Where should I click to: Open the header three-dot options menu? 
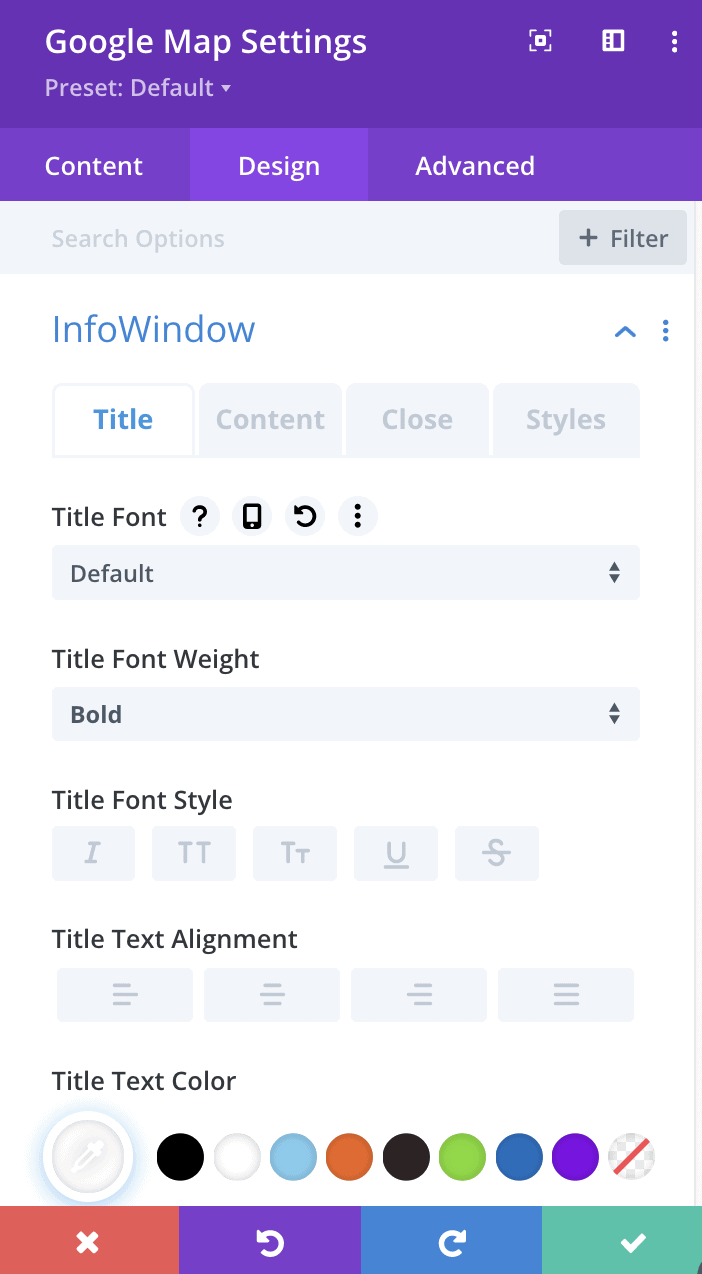674,41
